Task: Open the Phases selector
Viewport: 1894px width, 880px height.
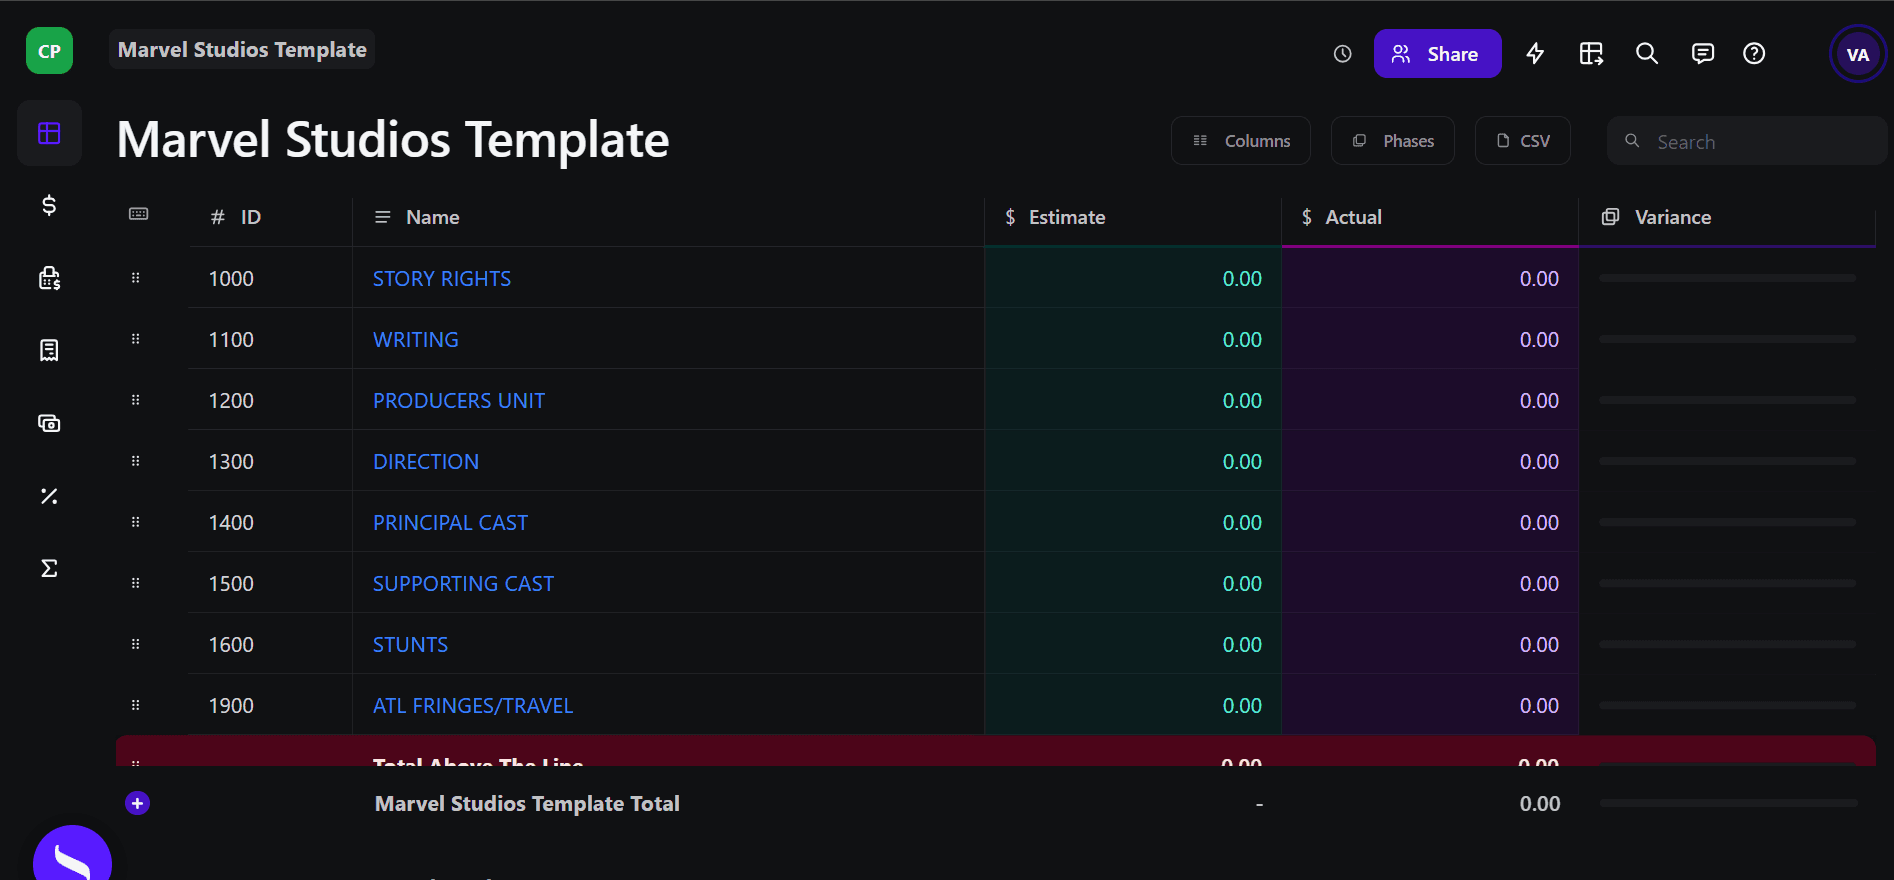Action: coord(1393,141)
